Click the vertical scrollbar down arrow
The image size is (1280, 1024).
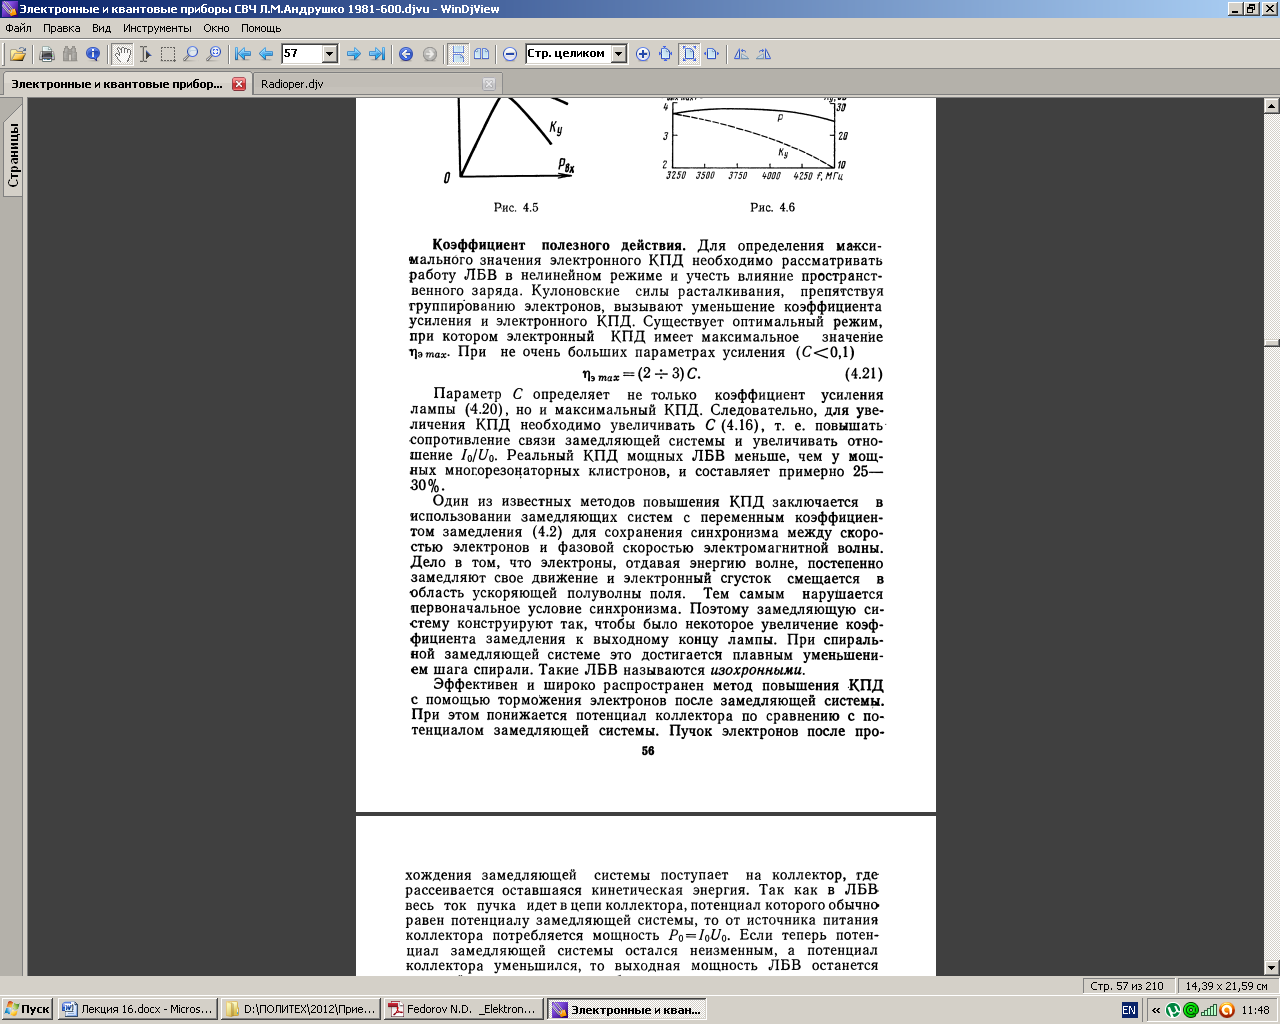click(1272, 967)
